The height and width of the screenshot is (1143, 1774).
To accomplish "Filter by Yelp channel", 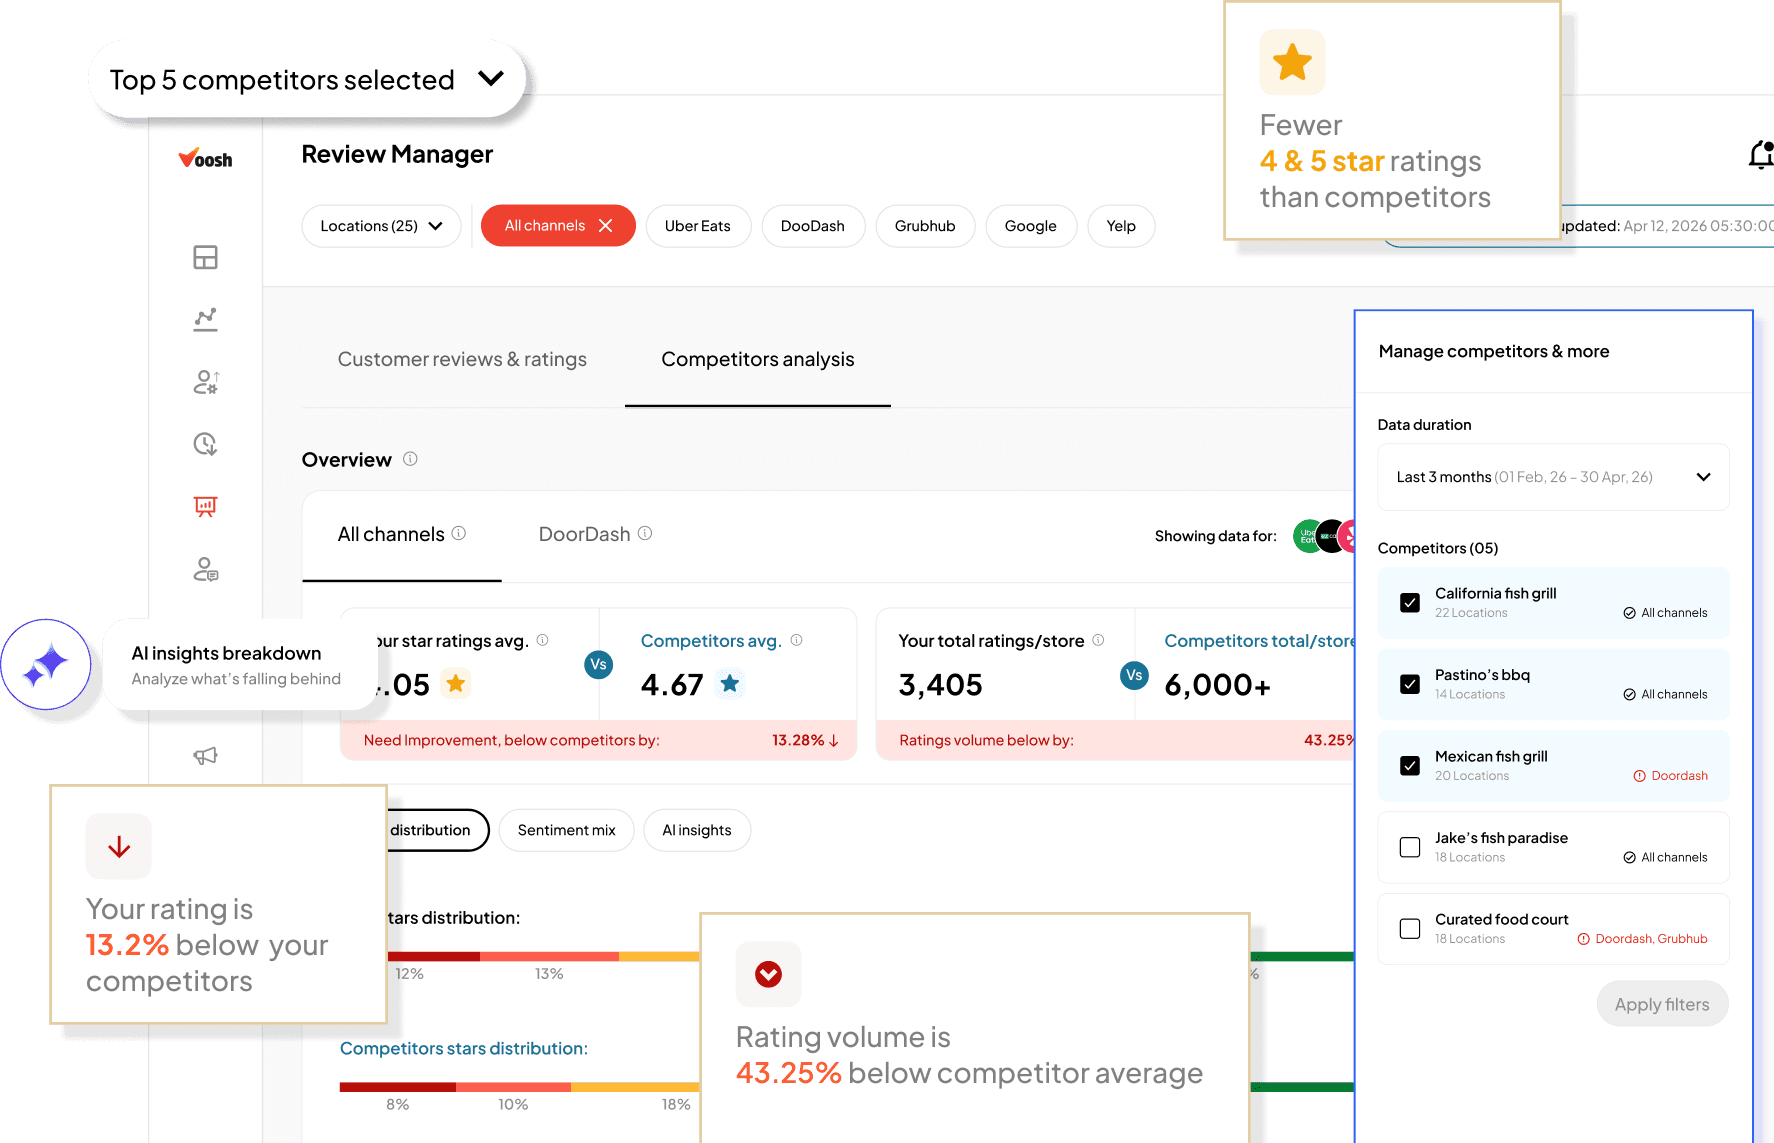I will click(1121, 226).
